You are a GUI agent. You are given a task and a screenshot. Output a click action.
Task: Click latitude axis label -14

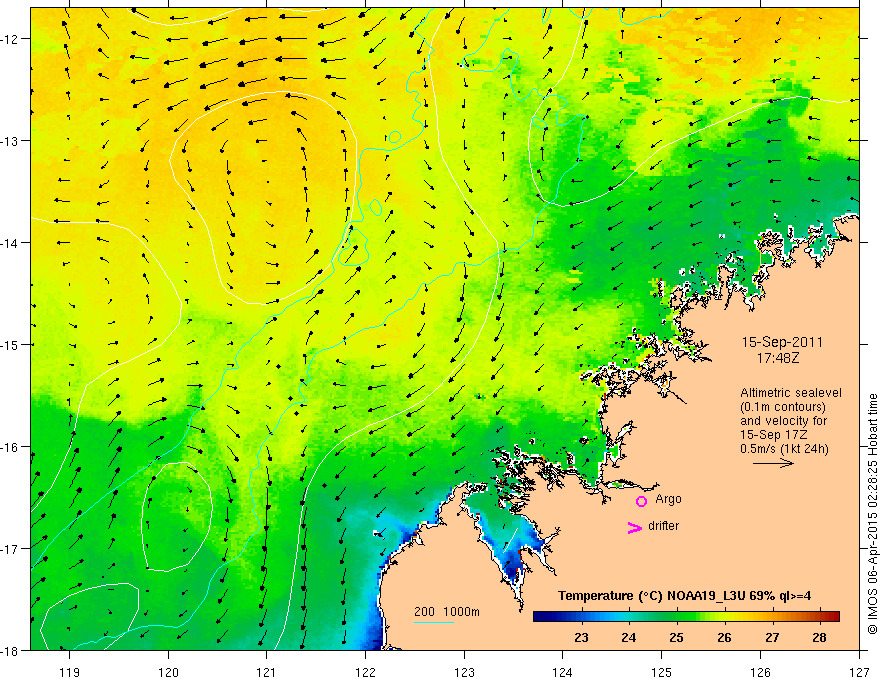[11, 243]
